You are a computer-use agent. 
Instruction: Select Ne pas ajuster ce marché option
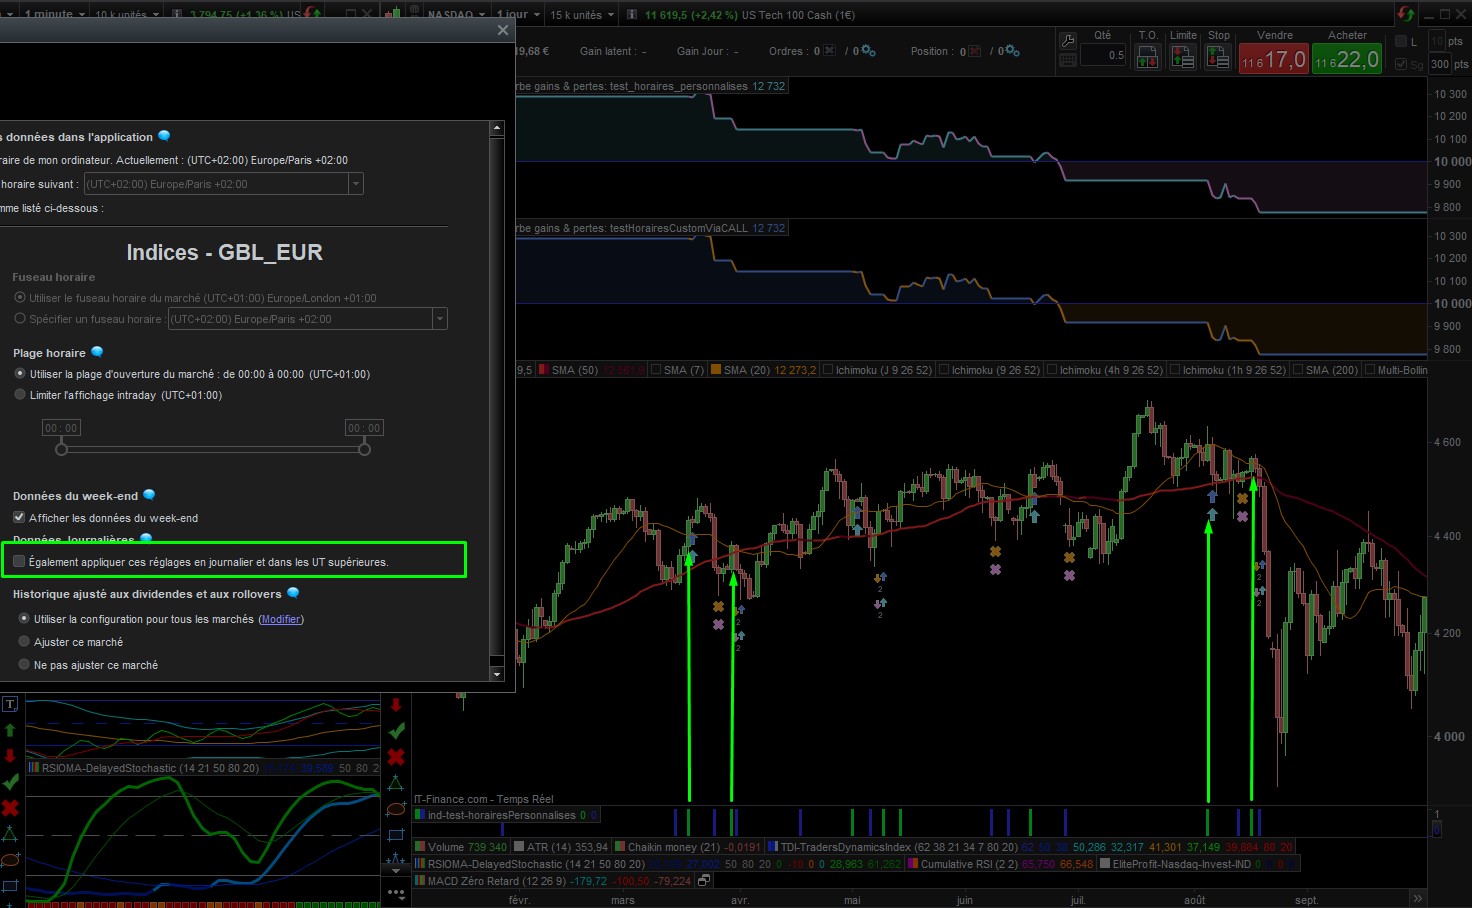click(24, 665)
